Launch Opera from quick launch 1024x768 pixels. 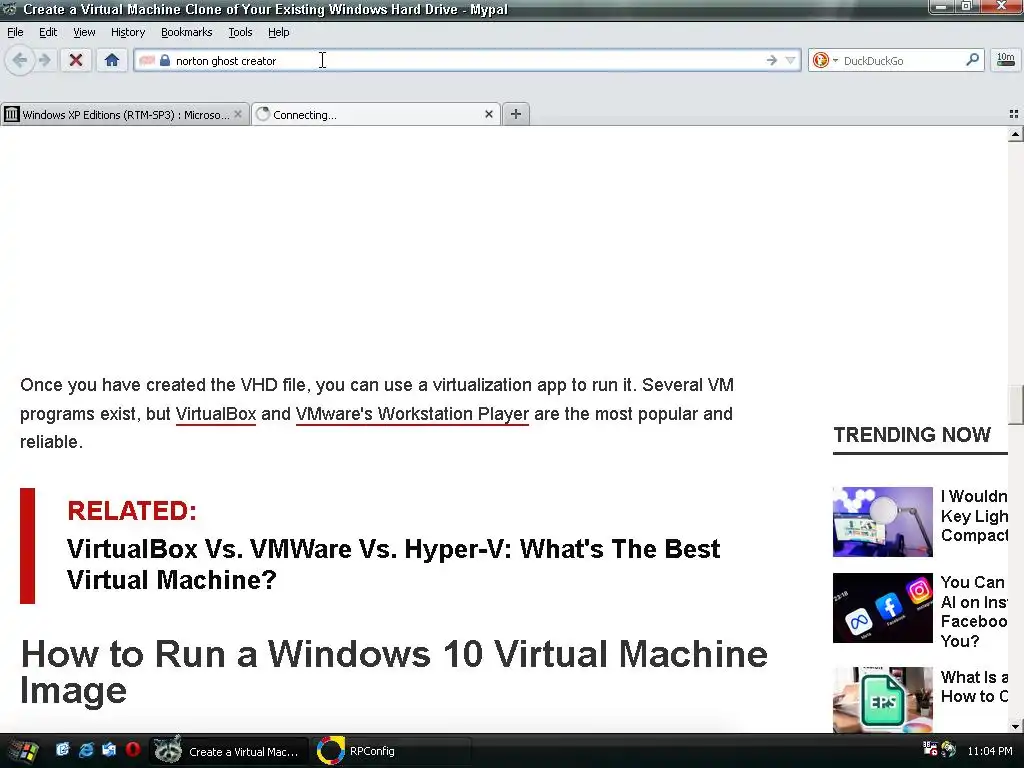(x=133, y=750)
